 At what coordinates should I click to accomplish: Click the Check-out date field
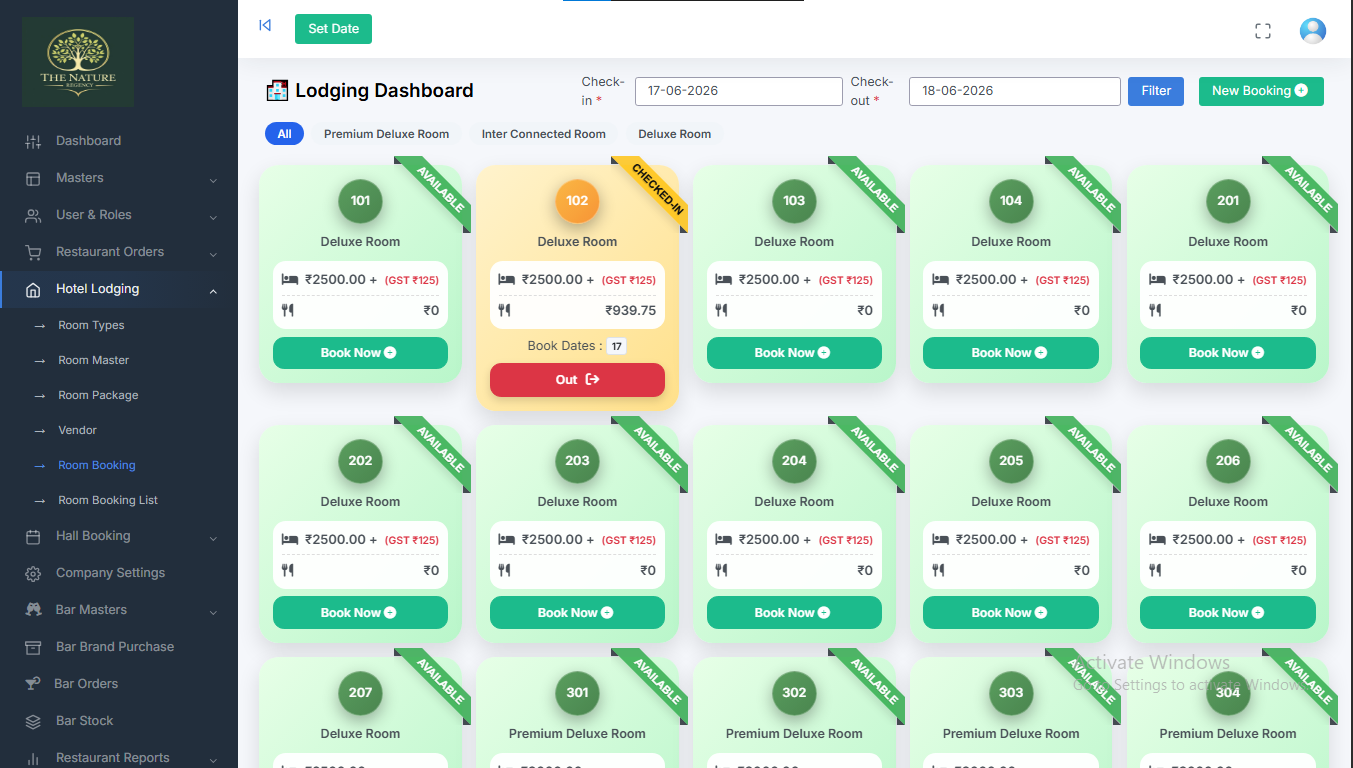1015,91
